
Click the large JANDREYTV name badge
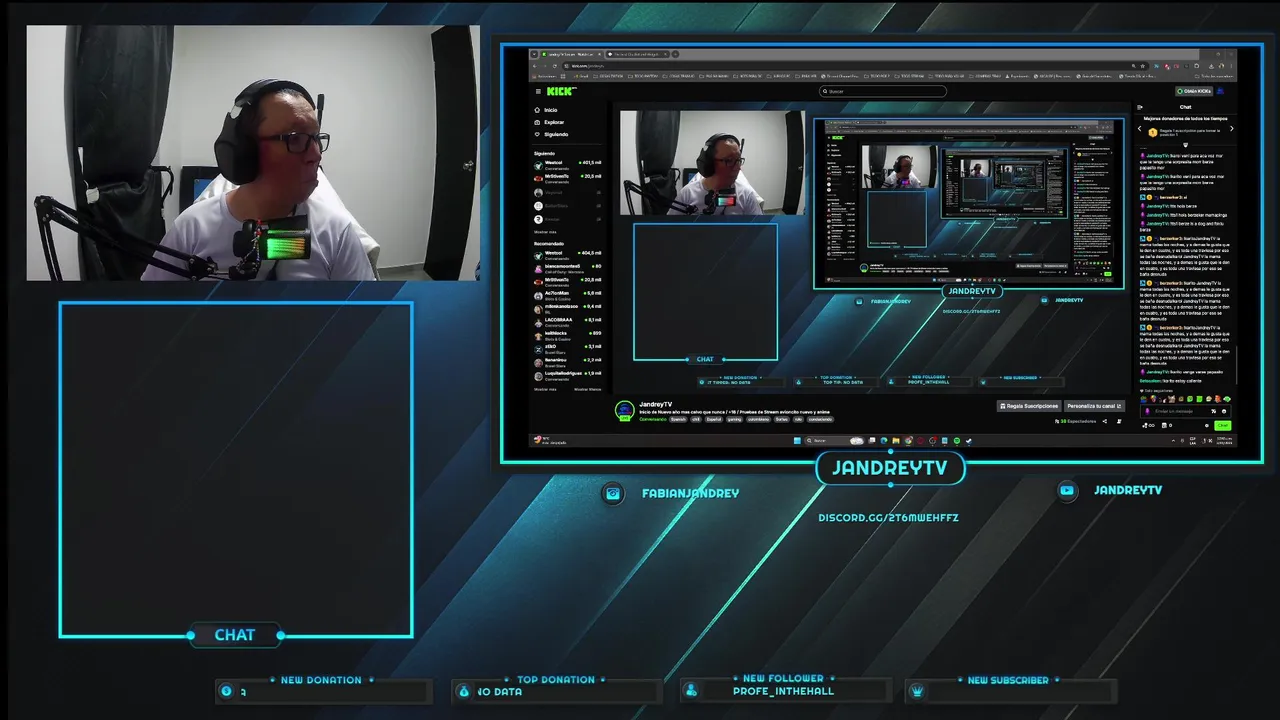click(x=890, y=468)
